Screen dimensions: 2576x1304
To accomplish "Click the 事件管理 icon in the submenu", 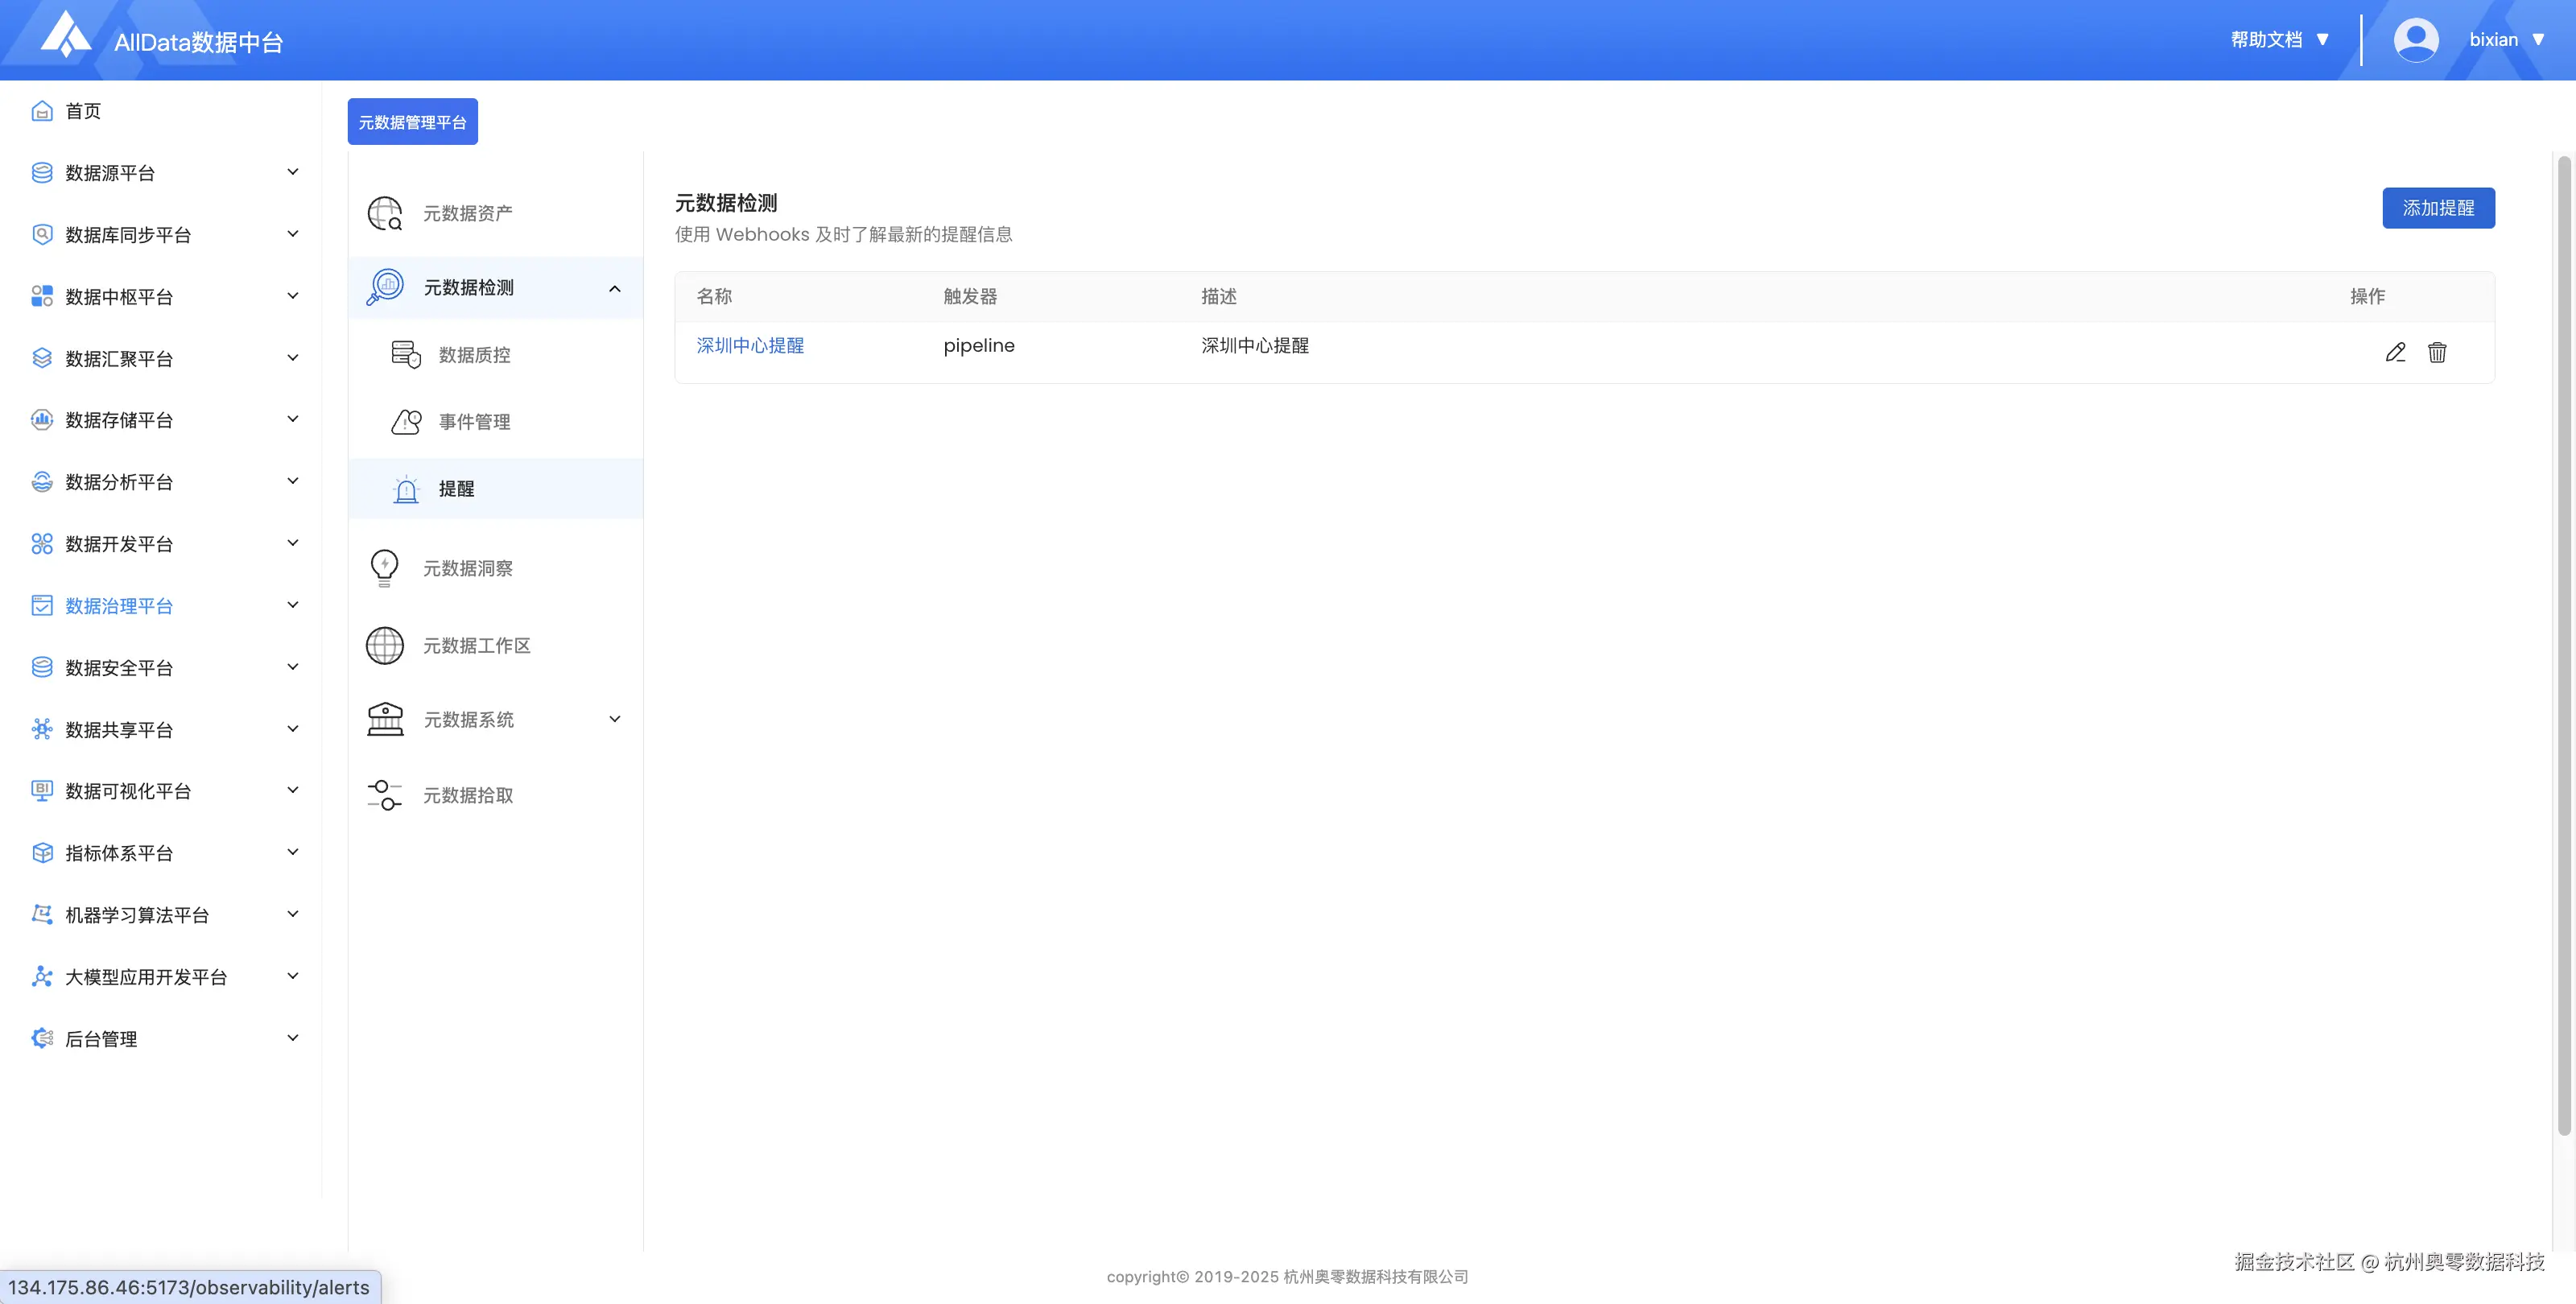I will 406,422.
